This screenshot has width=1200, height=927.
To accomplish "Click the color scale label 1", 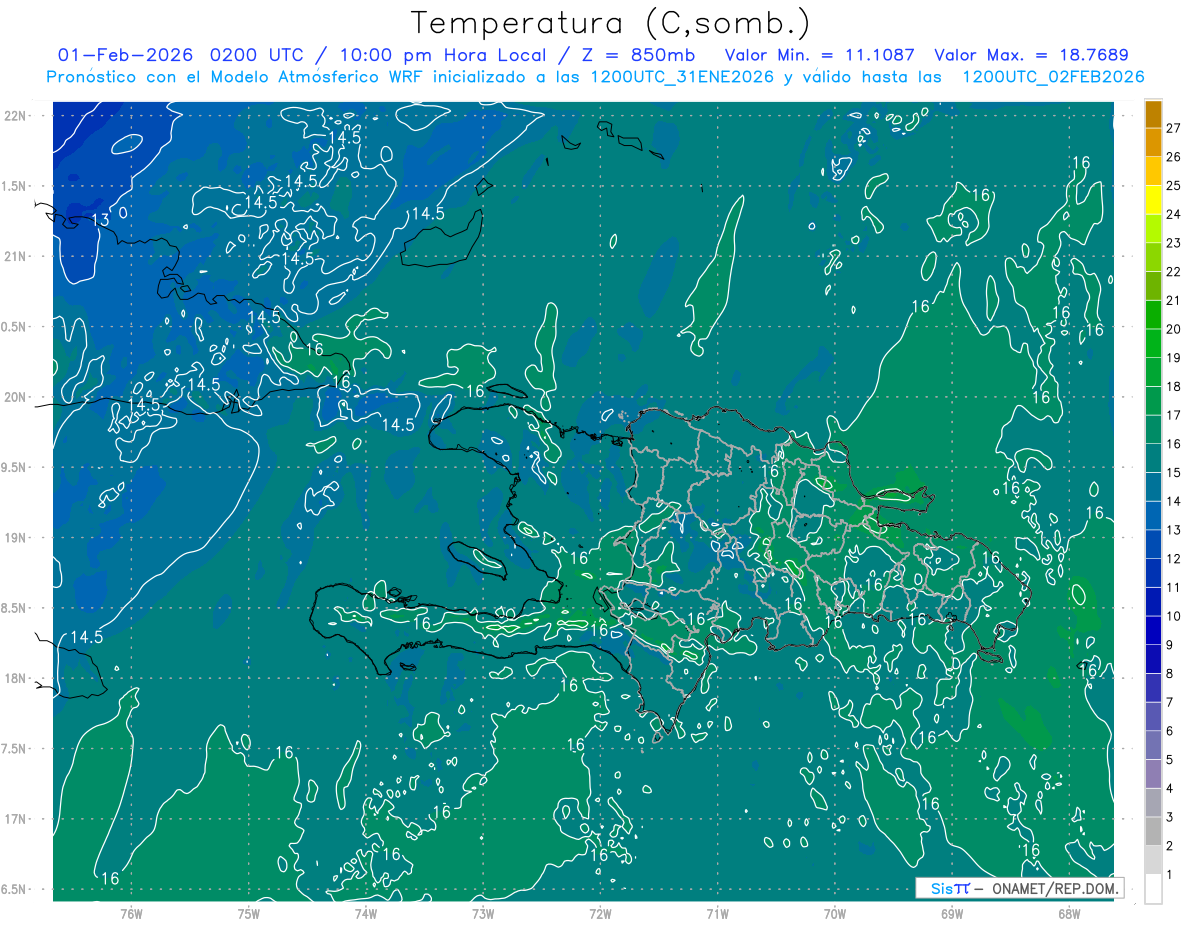I will [x=1170, y=875].
